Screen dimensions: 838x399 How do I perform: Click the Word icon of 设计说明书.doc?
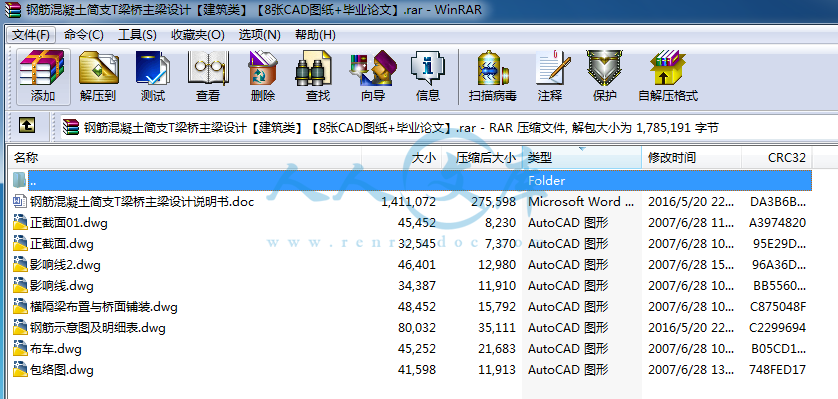tap(20, 201)
